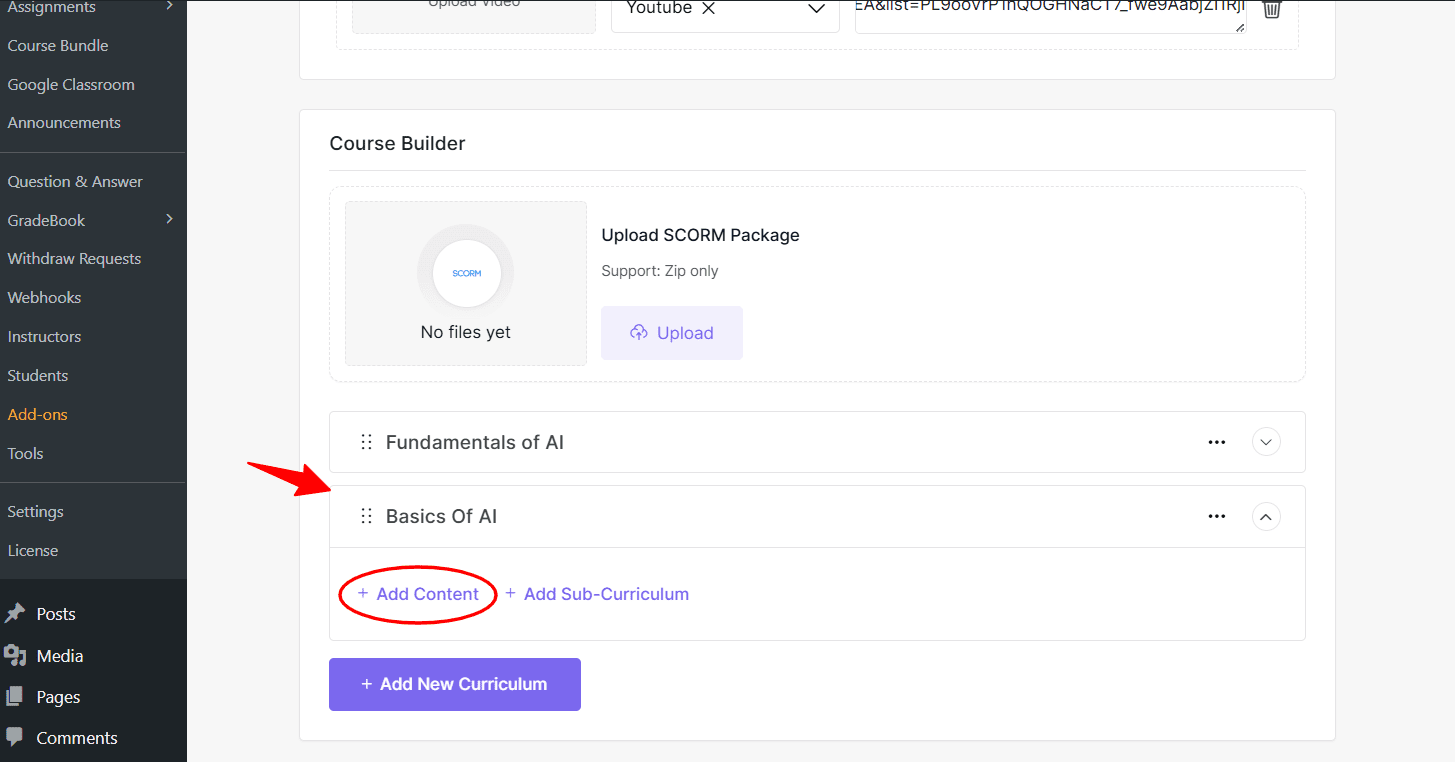Image resolution: width=1455 pixels, height=762 pixels.
Task: Click the drag handle of Fundamentals of AI
Action: point(366,441)
